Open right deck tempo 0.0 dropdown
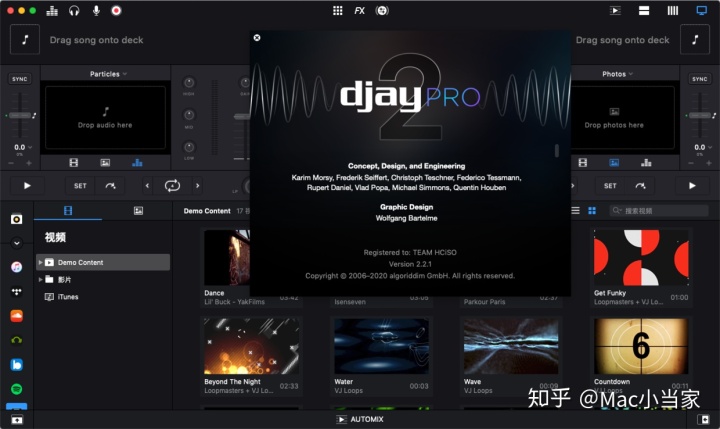The height and width of the screenshot is (429, 720). [x=703, y=147]
